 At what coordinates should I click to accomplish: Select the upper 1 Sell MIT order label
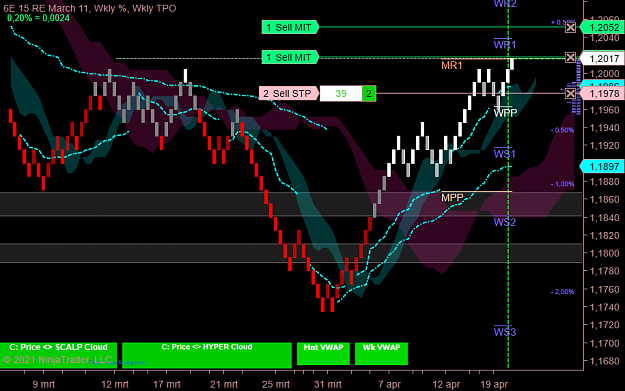(x=290, y=27)
